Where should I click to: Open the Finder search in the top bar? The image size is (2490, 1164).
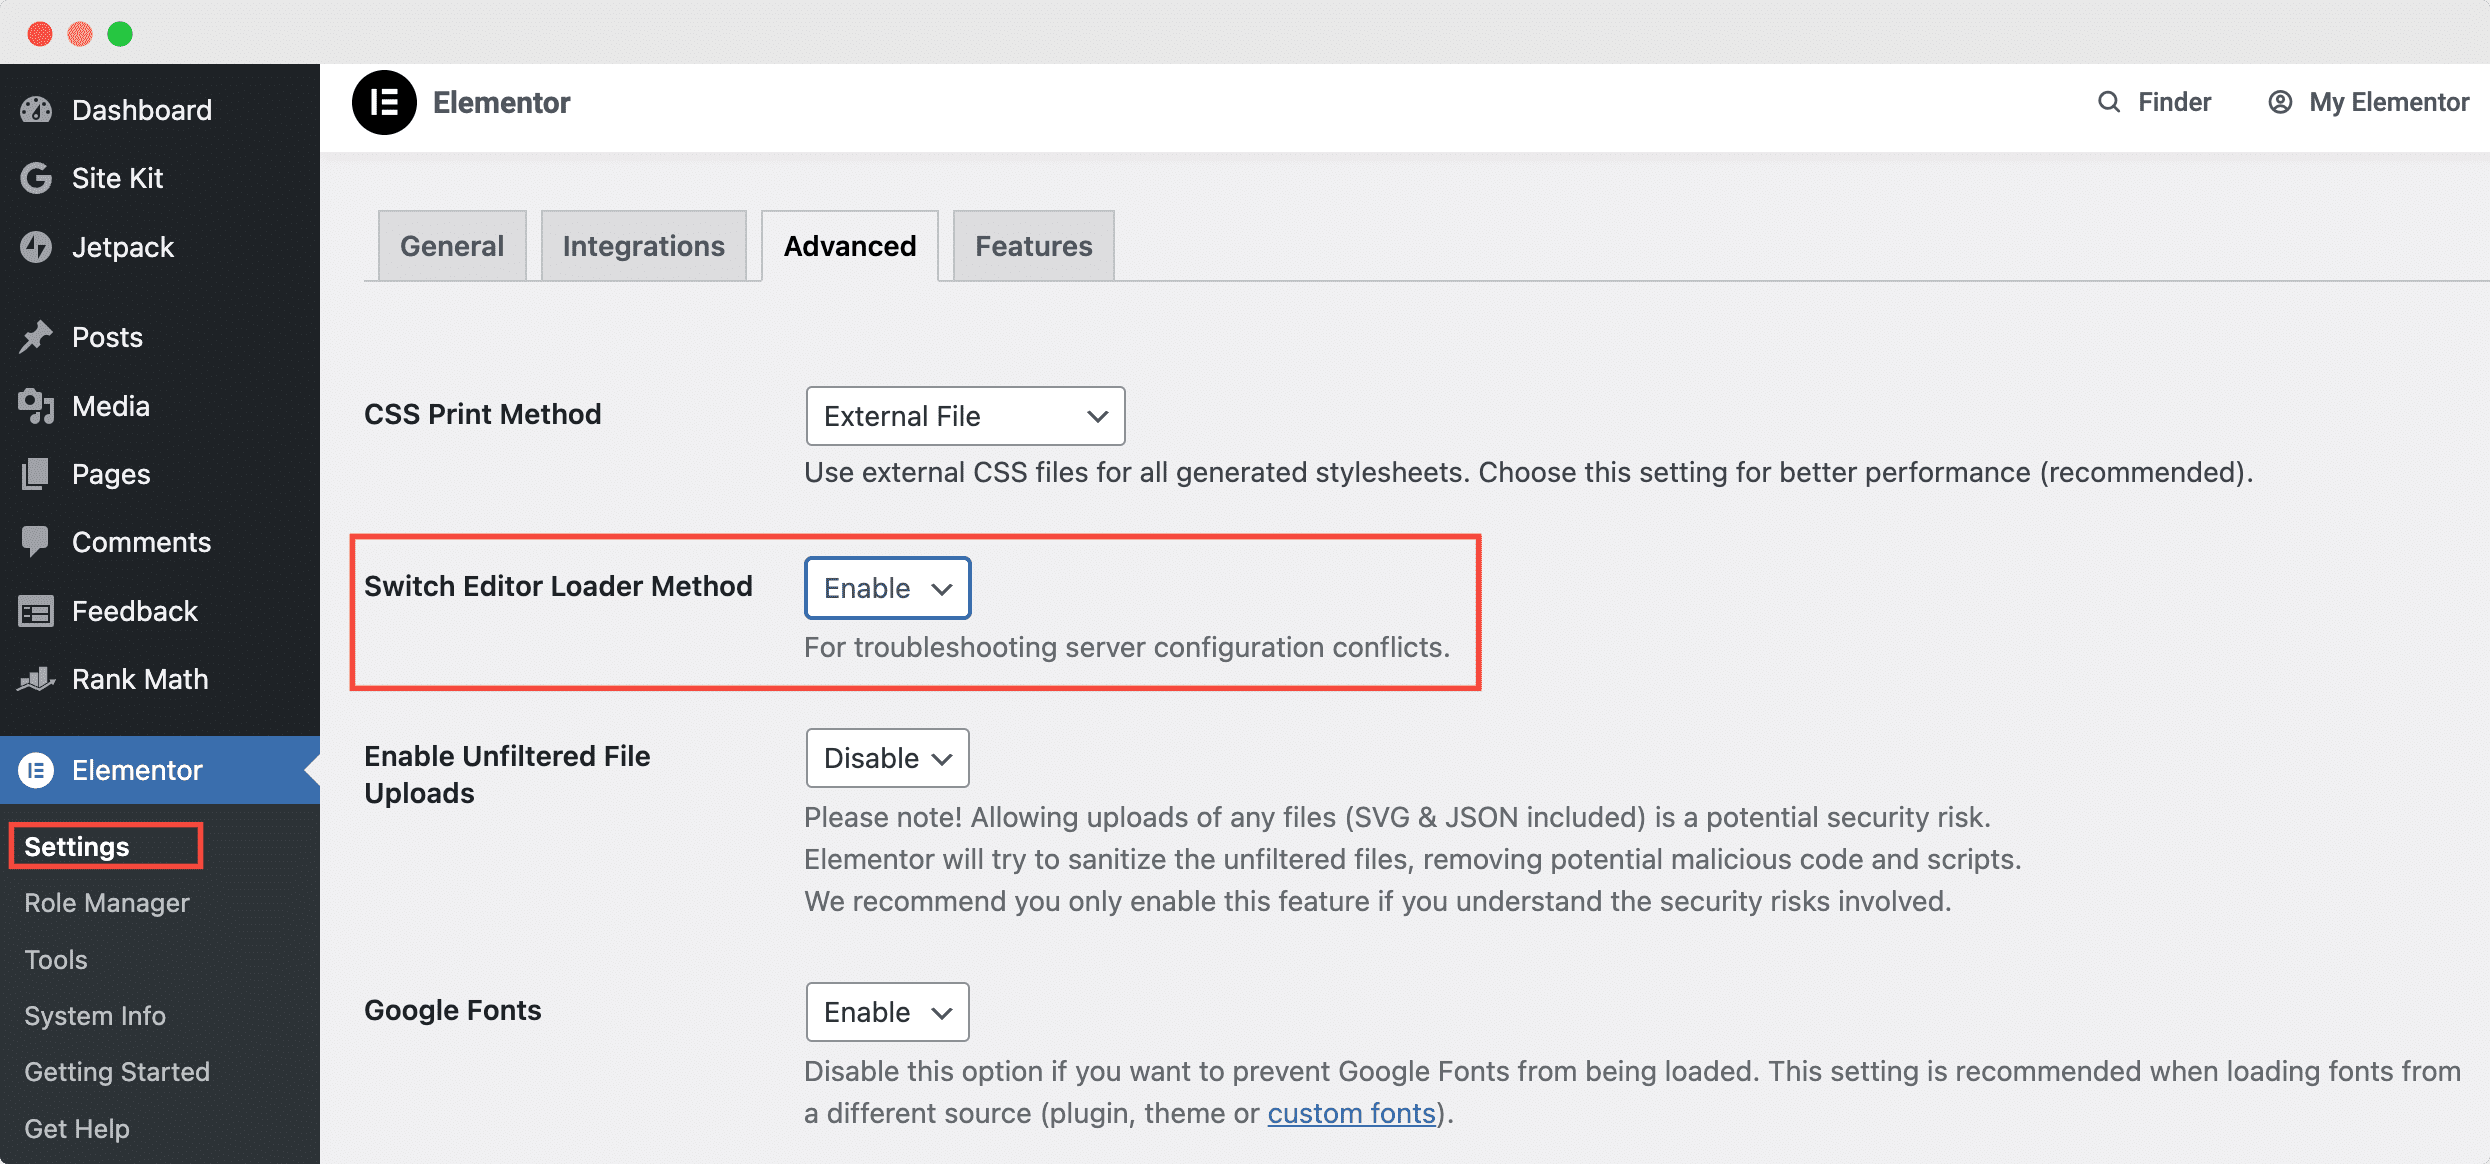pyautogui.click(x=2155, y=102)
